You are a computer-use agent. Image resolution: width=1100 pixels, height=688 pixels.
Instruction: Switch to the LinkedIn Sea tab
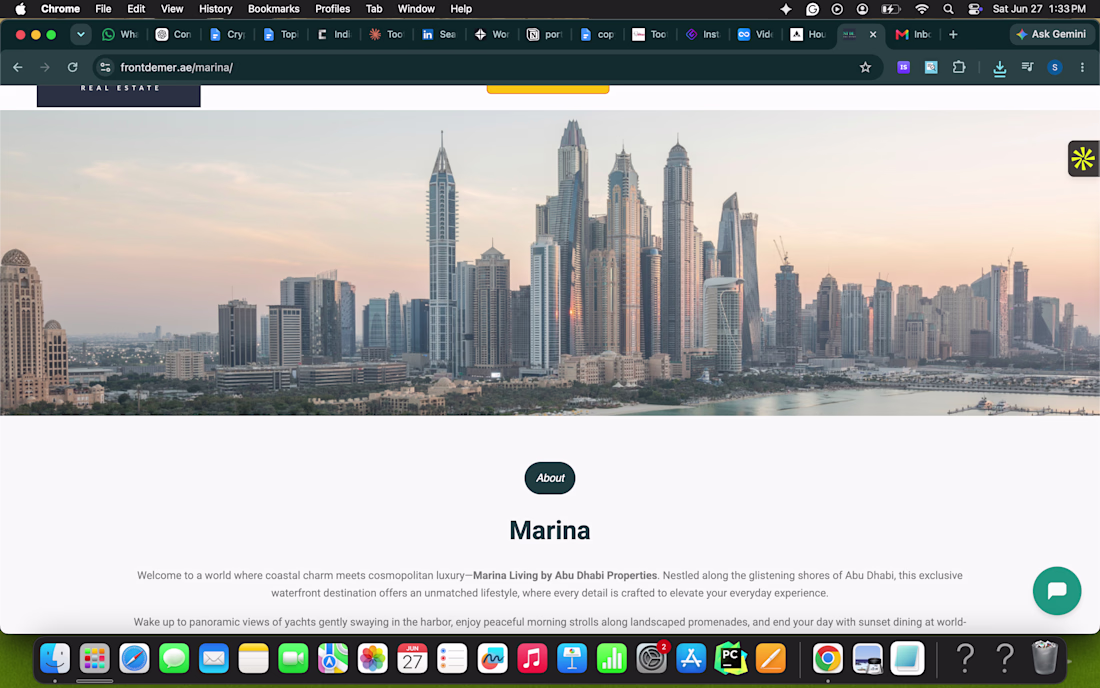[x=439, y=34]
